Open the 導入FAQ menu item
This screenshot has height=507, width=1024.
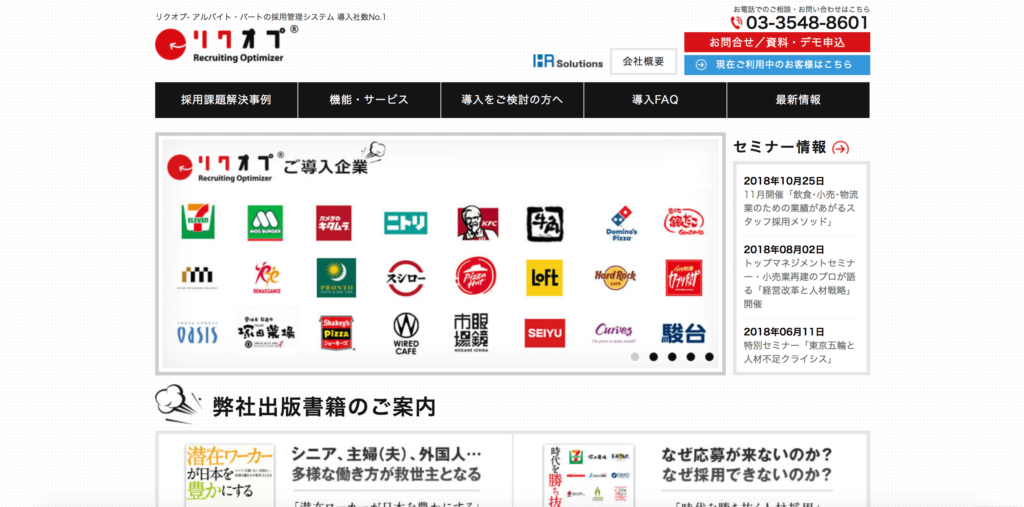click(x=655, y=100)
